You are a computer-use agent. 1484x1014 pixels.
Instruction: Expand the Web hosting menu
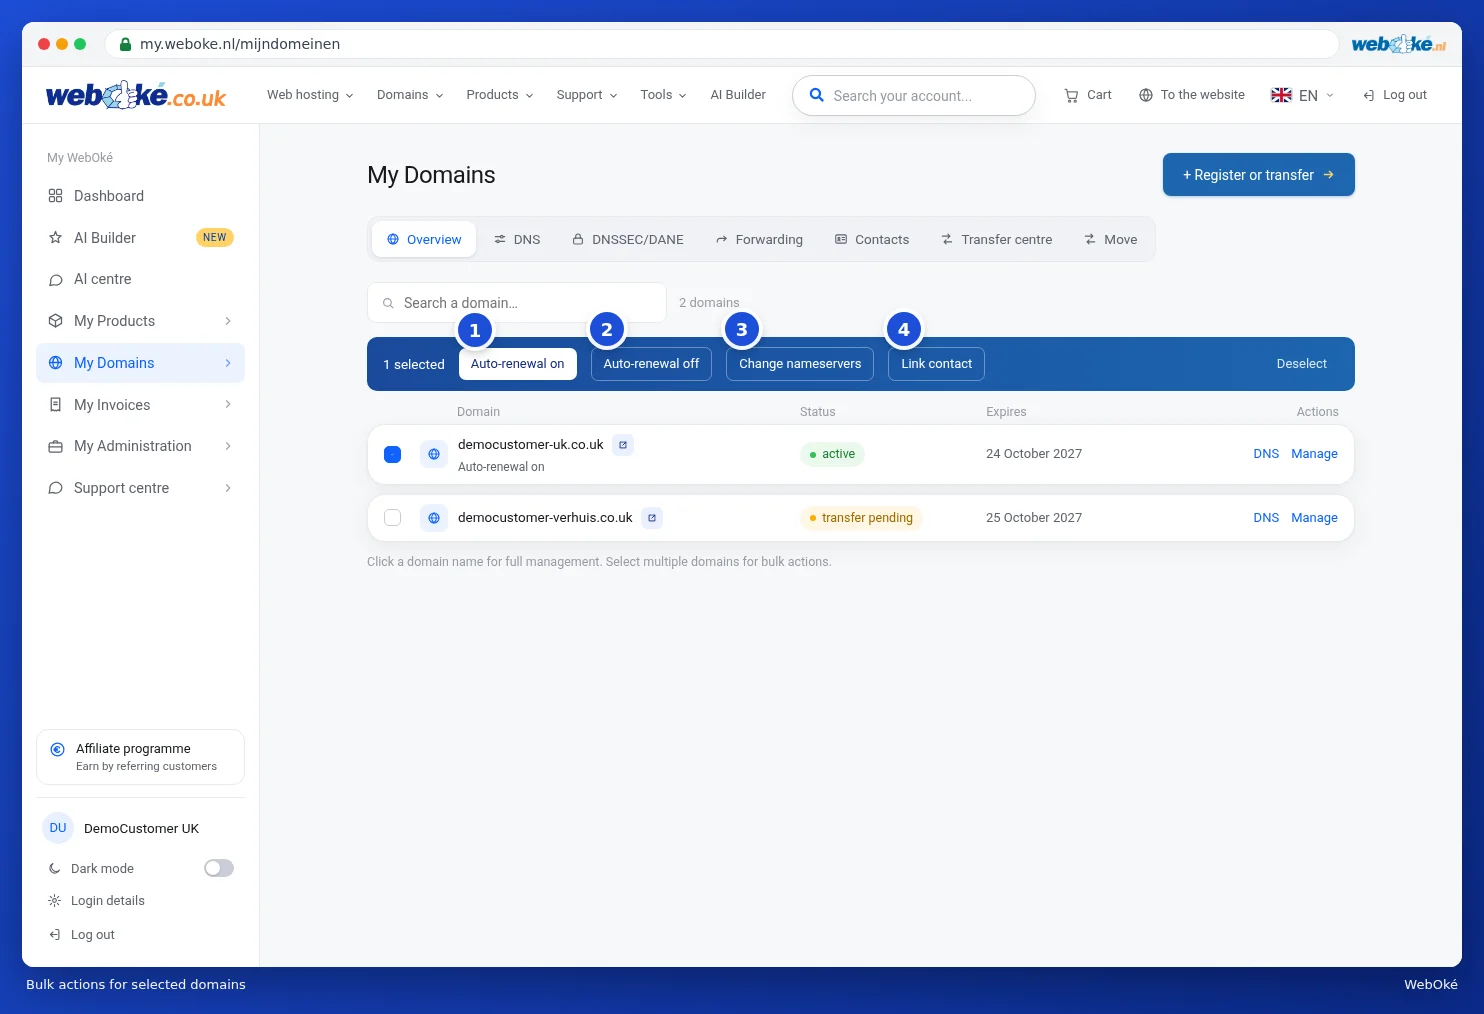pos(310,95)
